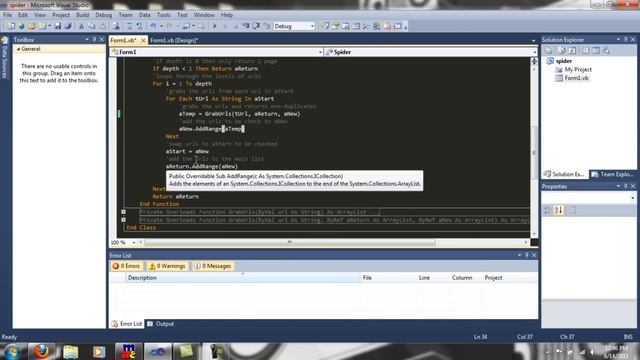The height and width of the screenshot is (360, 640).
Task: Switch to Form1.vb [Design] tab
Action: coord(174,40)
